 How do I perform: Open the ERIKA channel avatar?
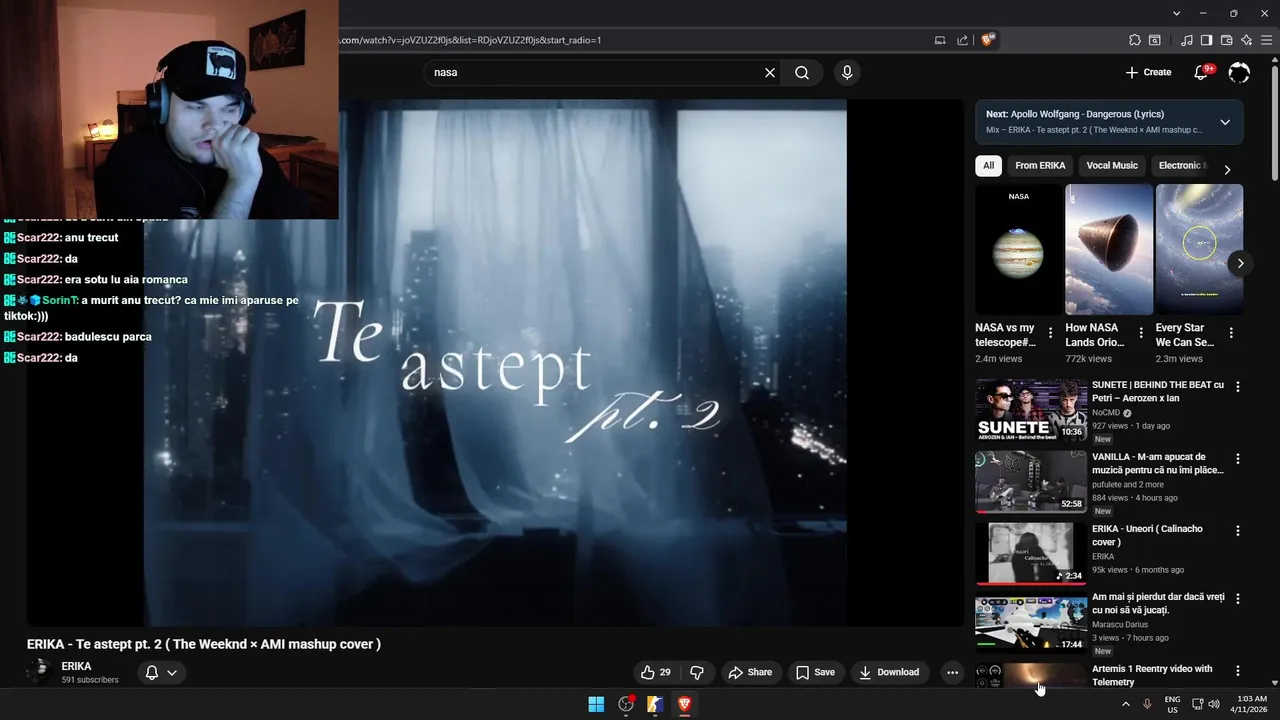point(41,671)
